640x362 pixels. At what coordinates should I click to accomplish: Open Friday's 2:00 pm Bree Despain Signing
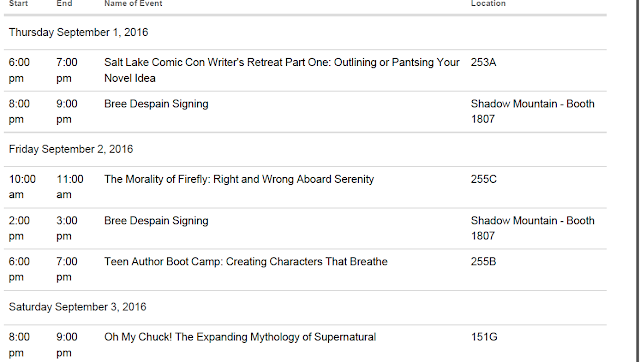(156, 220)
